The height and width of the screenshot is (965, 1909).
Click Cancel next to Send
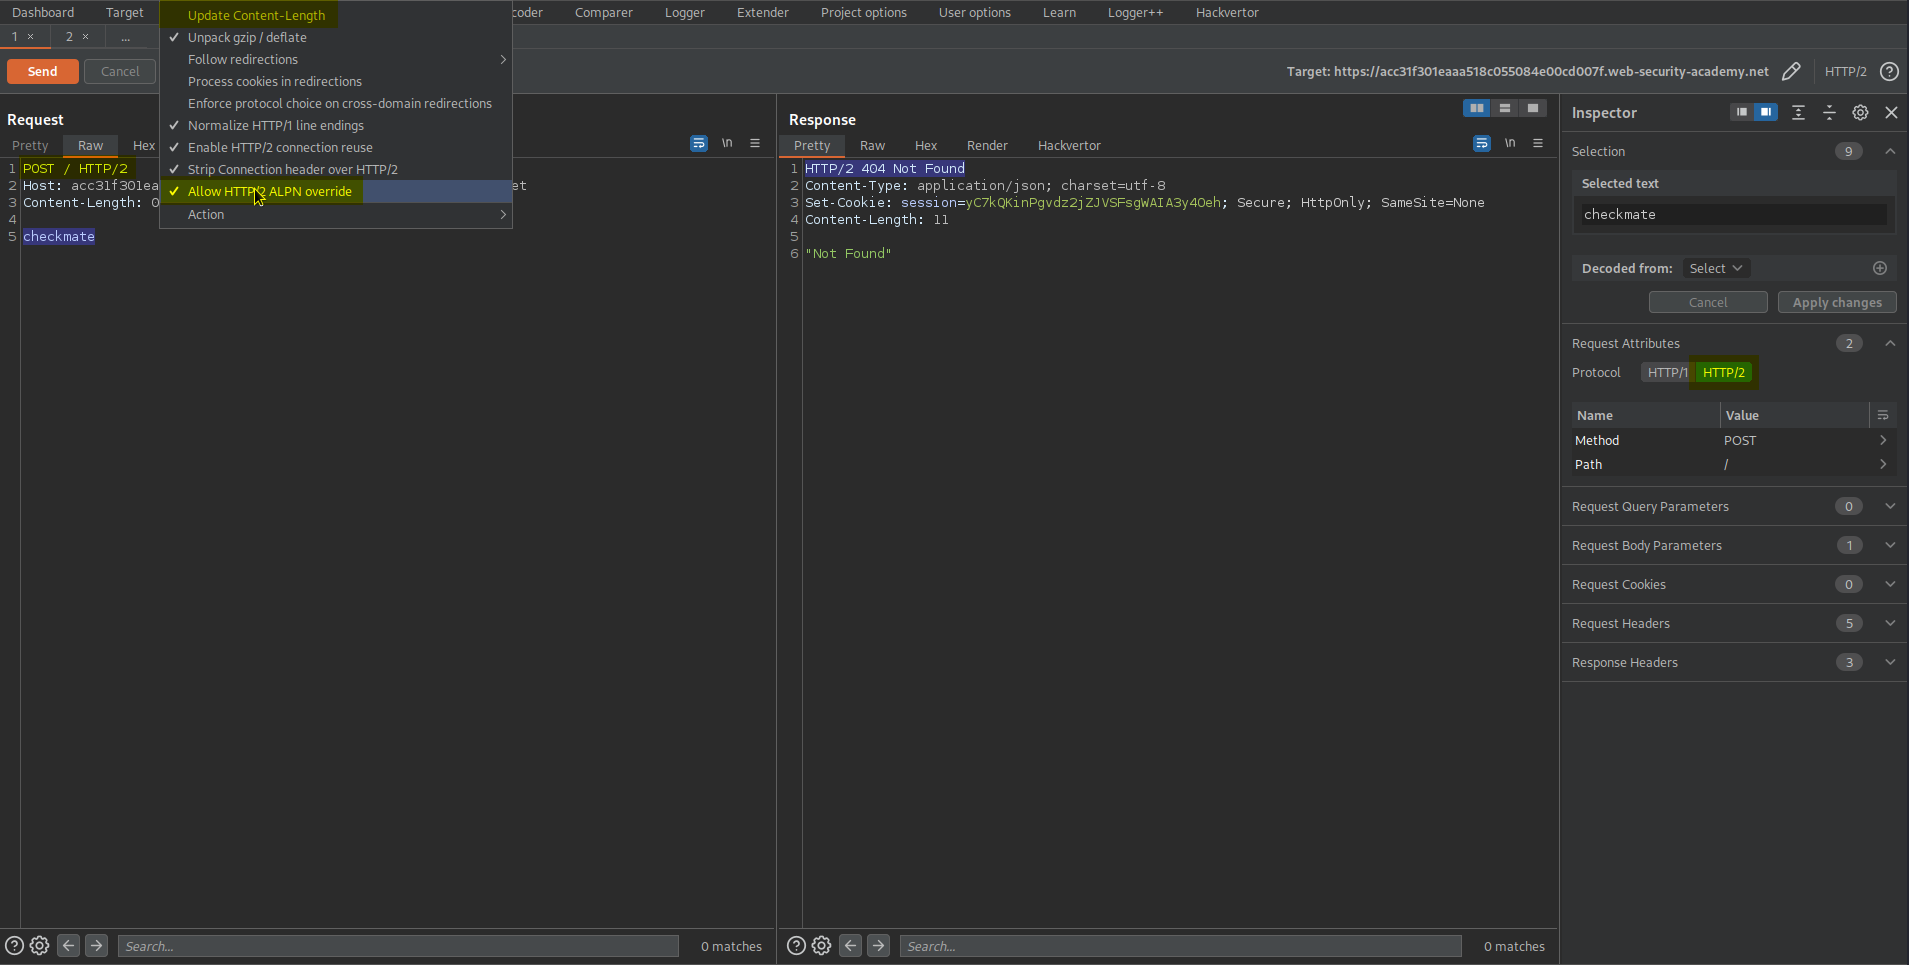[x=120, y=71]
